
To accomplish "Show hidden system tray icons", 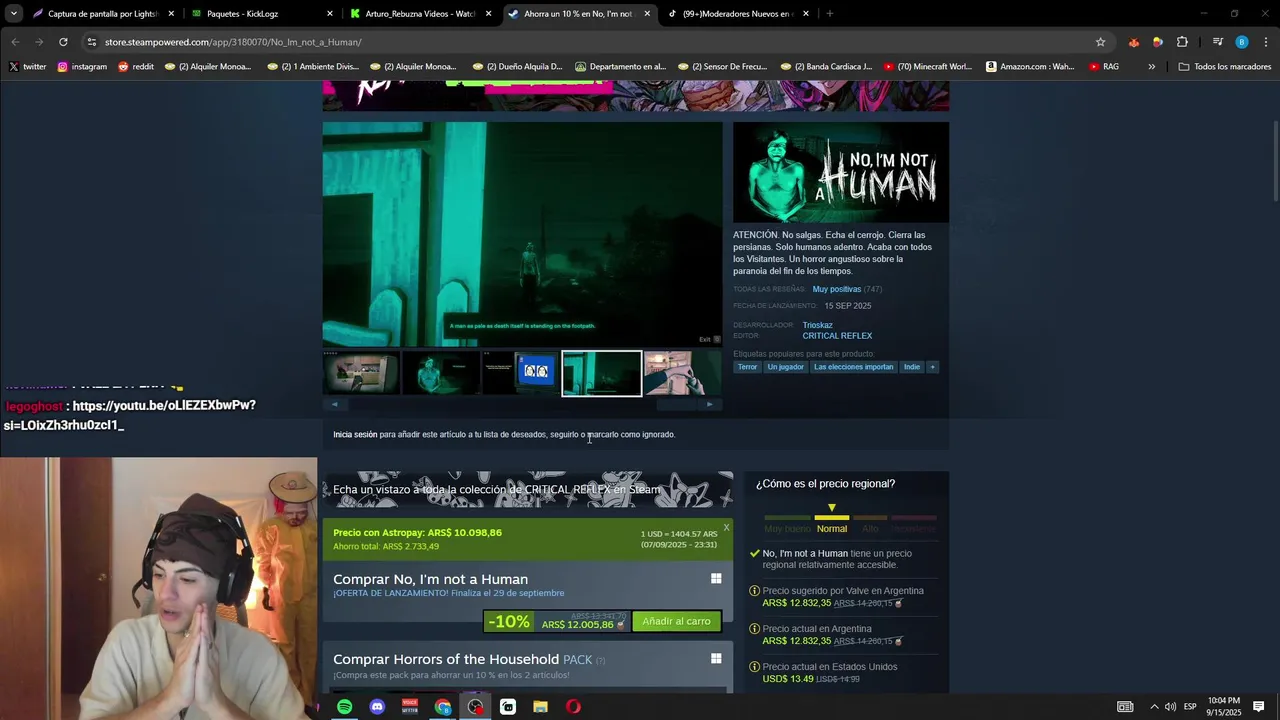I will pyautogui.click(x=1153, y=707).
